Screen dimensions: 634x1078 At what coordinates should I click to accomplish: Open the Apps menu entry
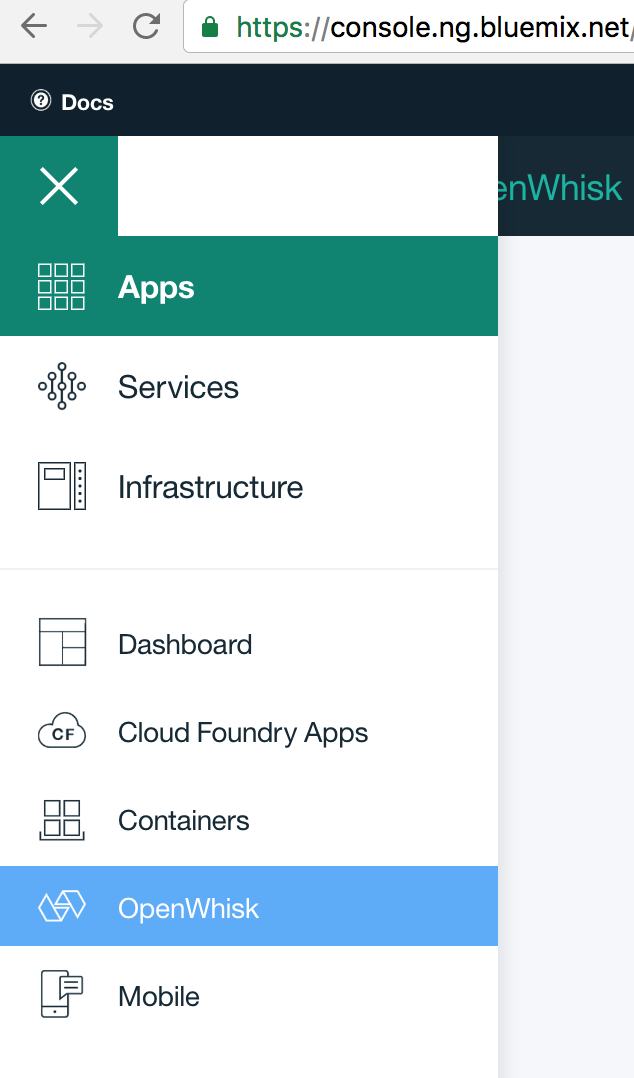pos(249,287)
